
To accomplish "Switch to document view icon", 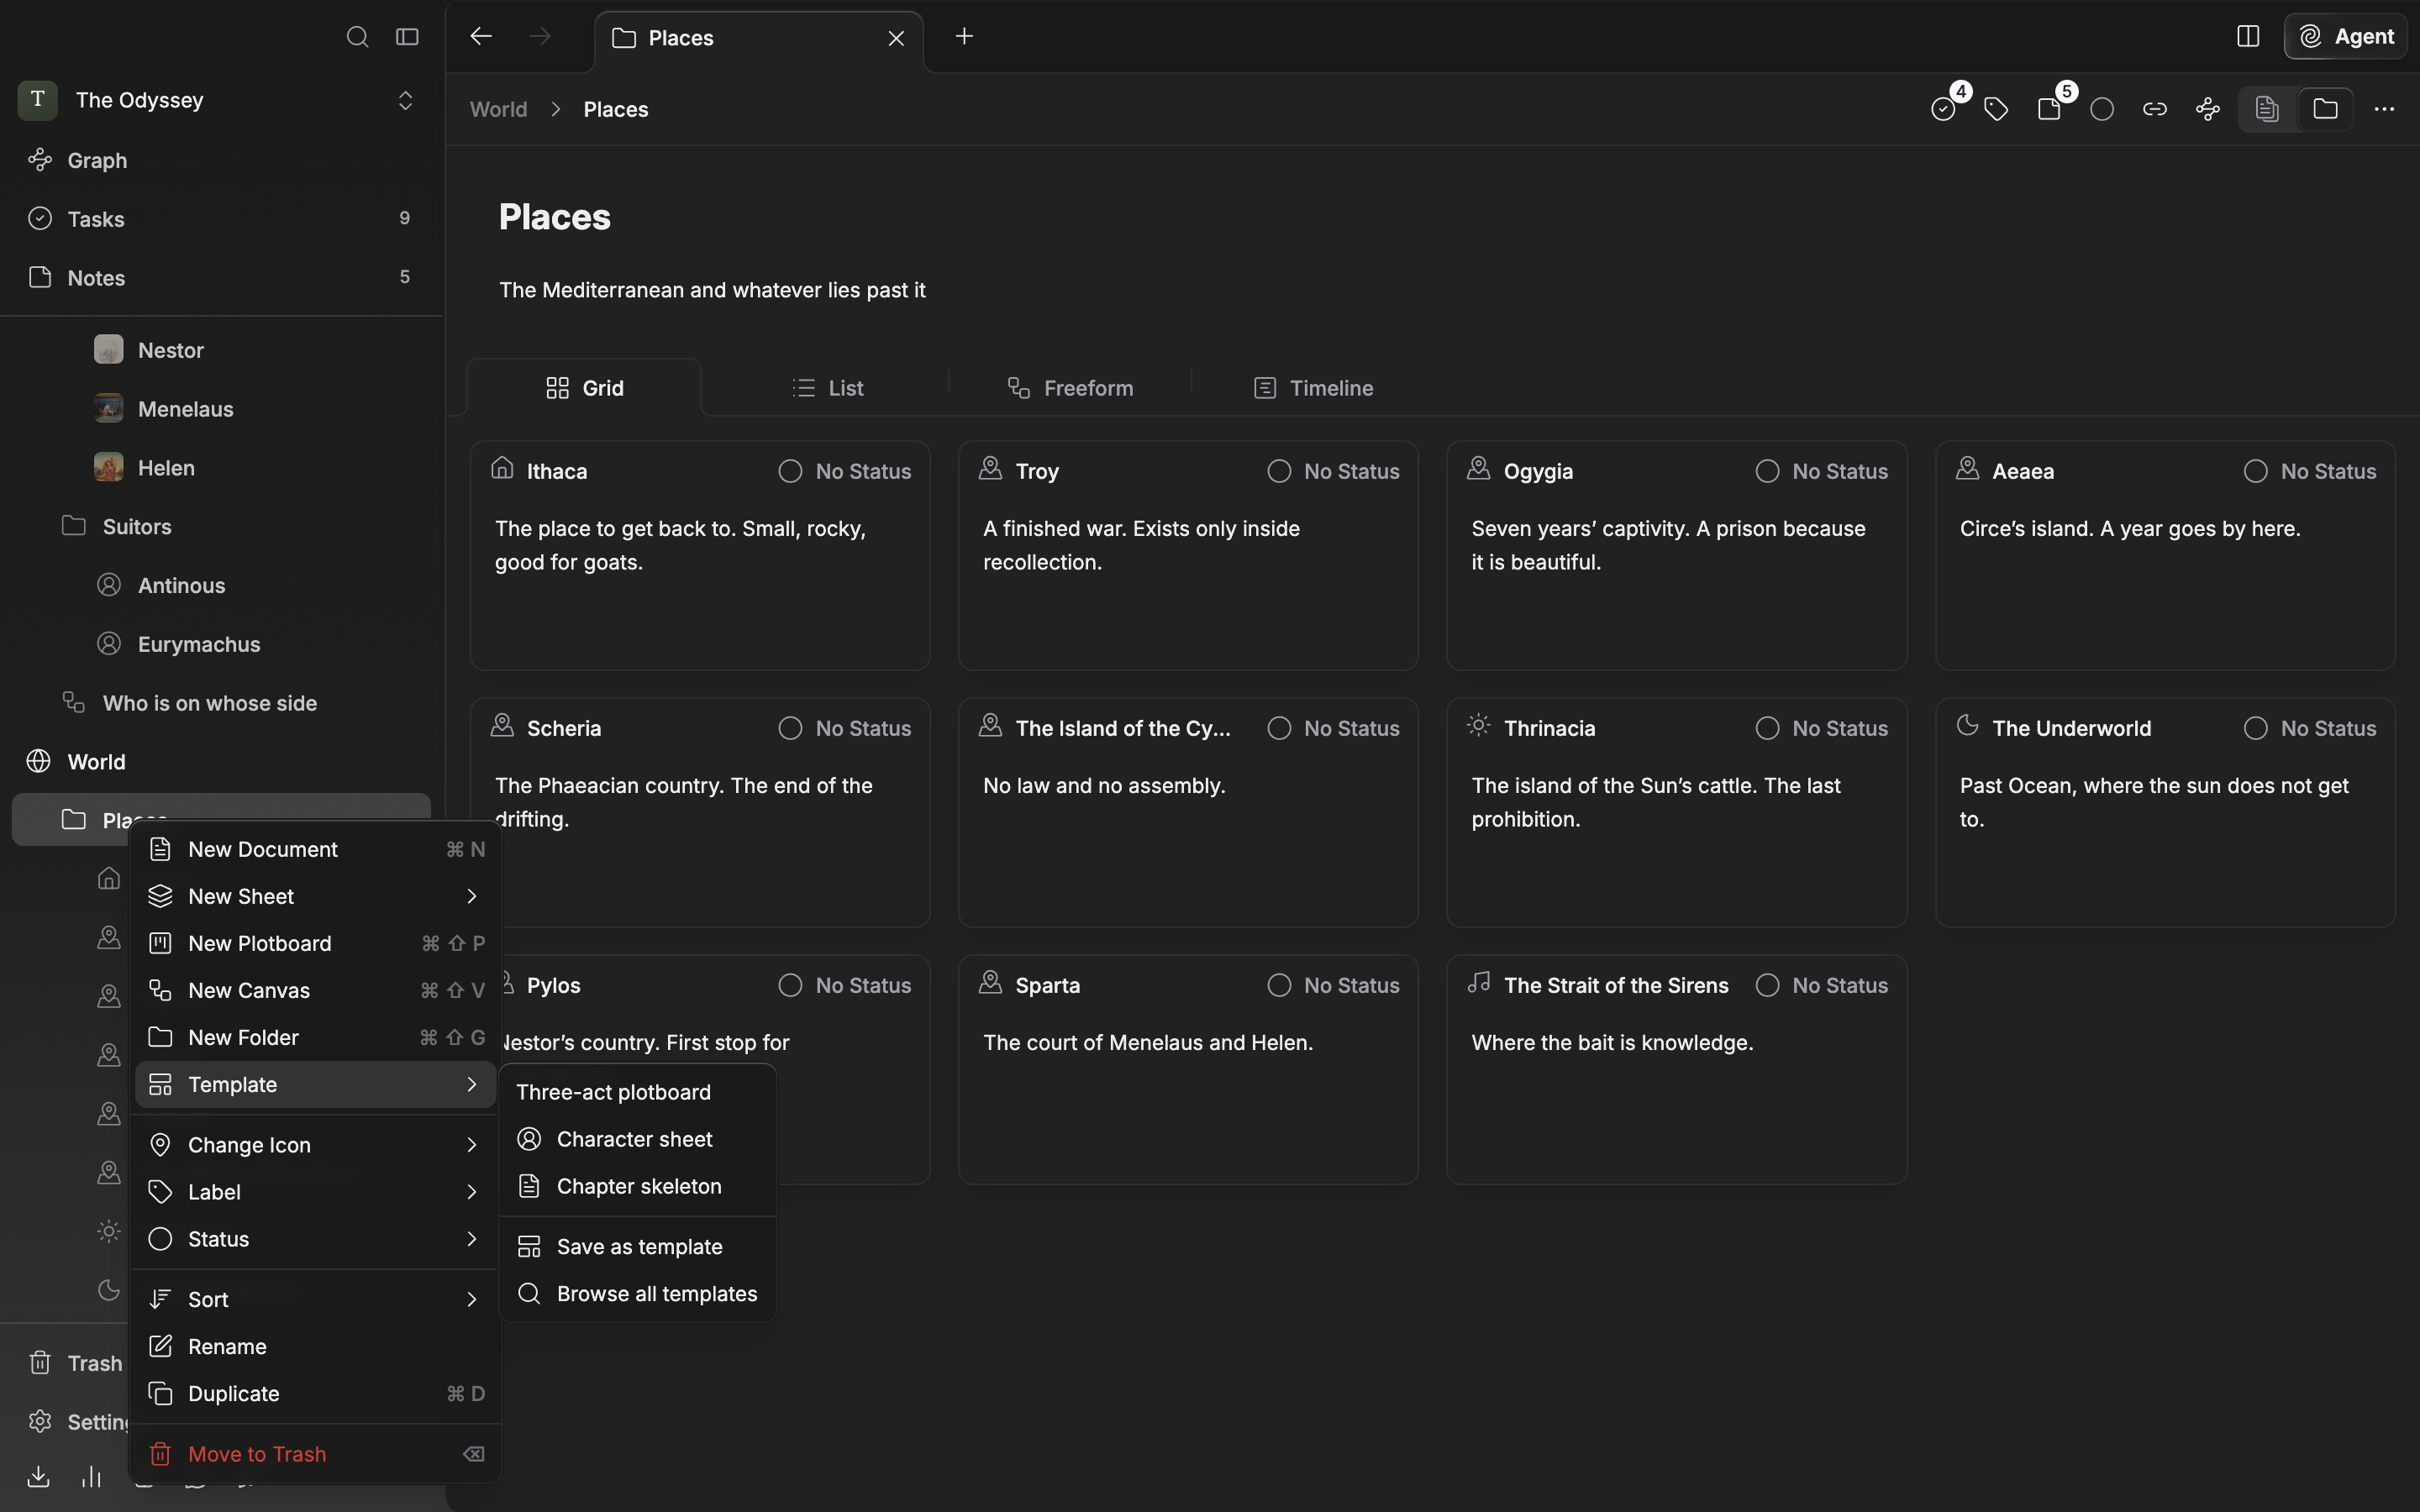I will (2267, 109).
